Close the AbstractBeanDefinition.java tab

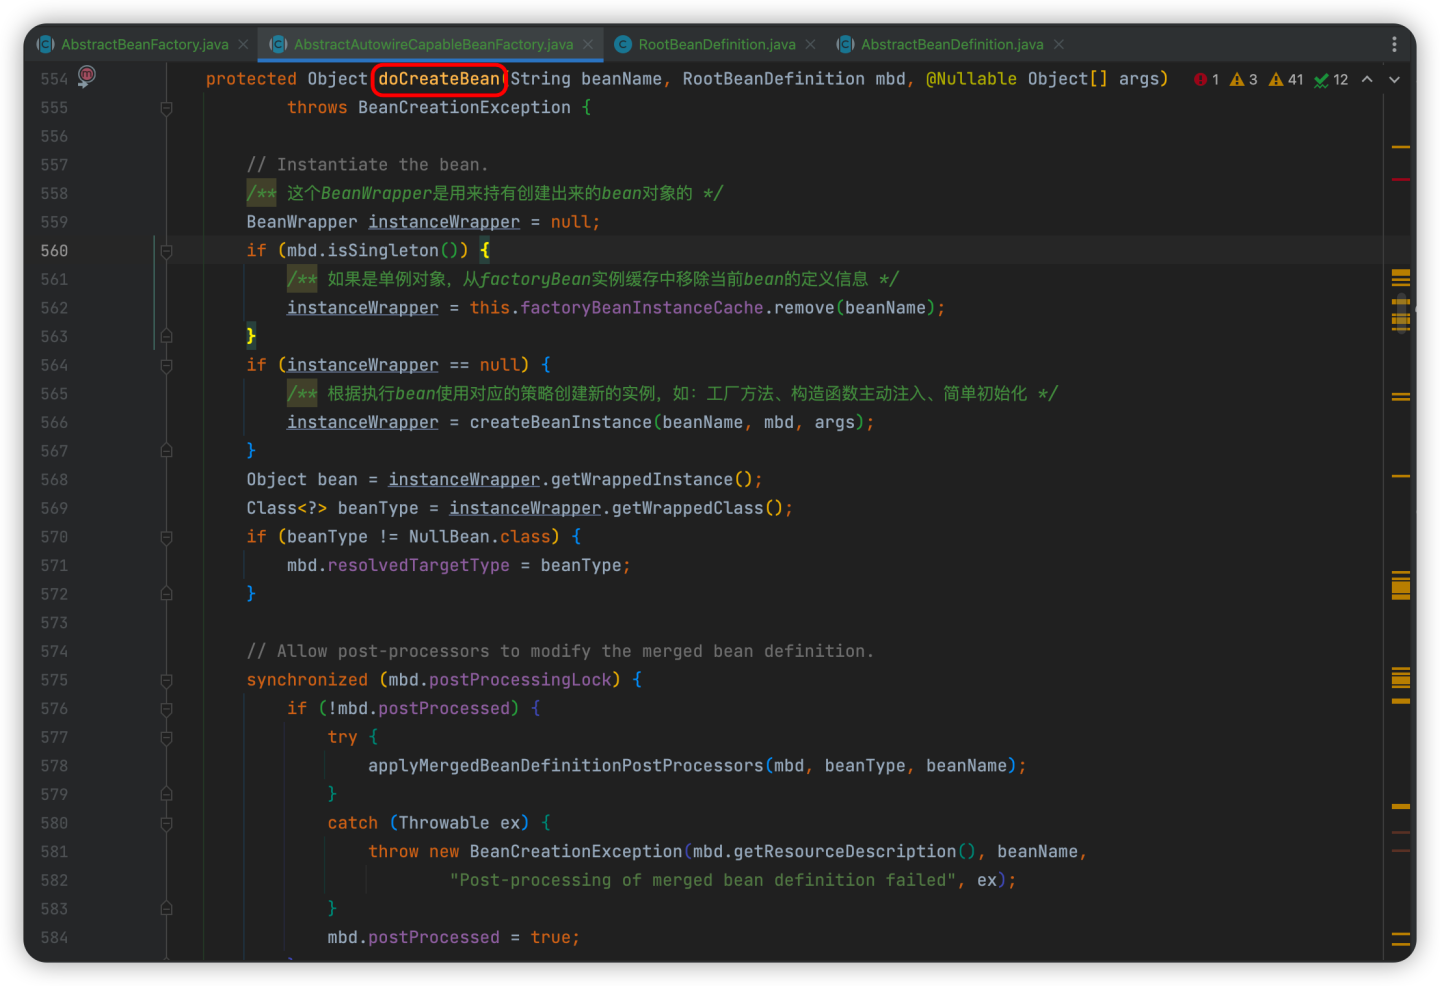coord(1059,44)
